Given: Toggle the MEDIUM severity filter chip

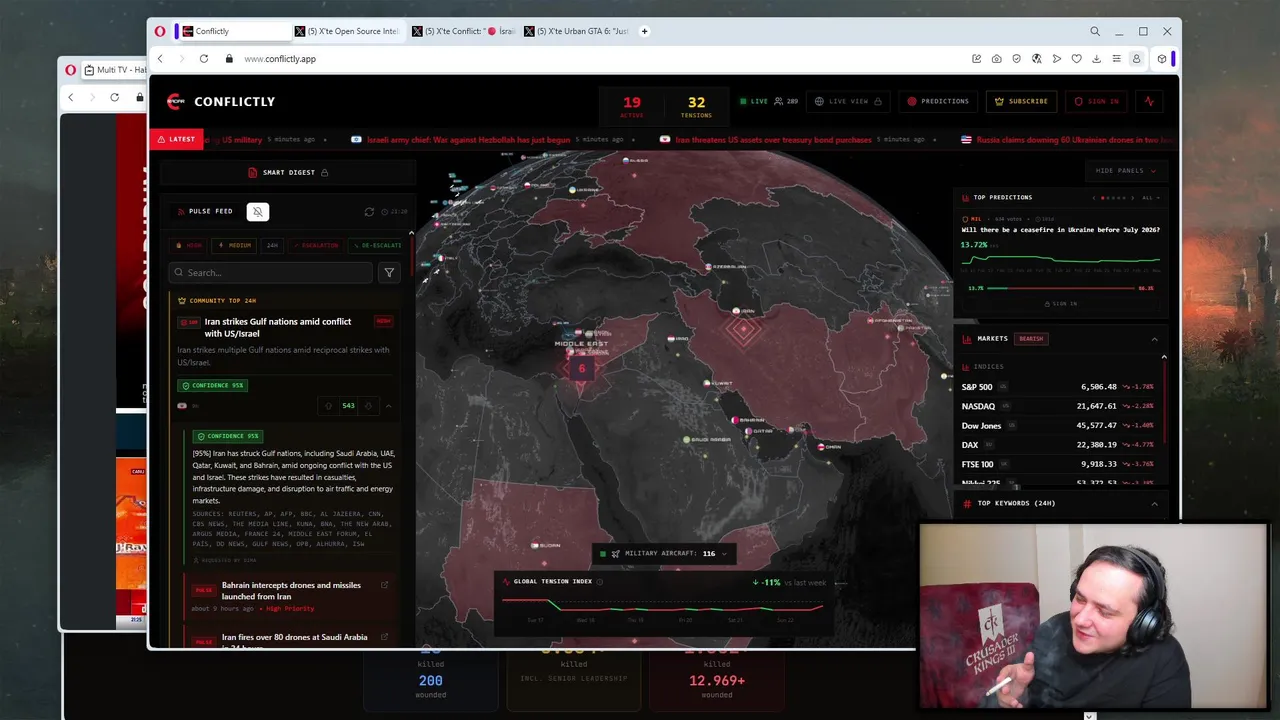Looking at the screenshot, I should tap(235, 245).
